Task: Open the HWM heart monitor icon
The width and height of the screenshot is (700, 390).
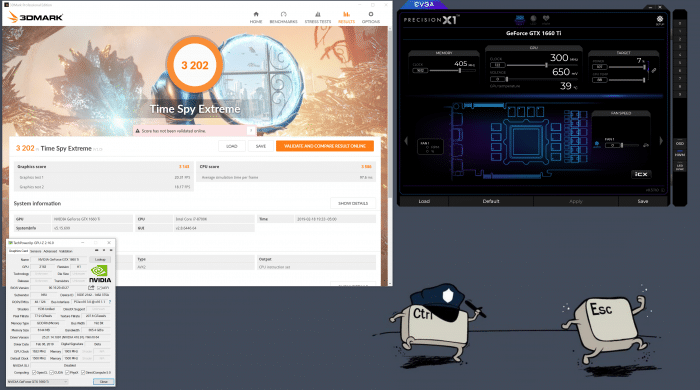Action: coord(546,19)
